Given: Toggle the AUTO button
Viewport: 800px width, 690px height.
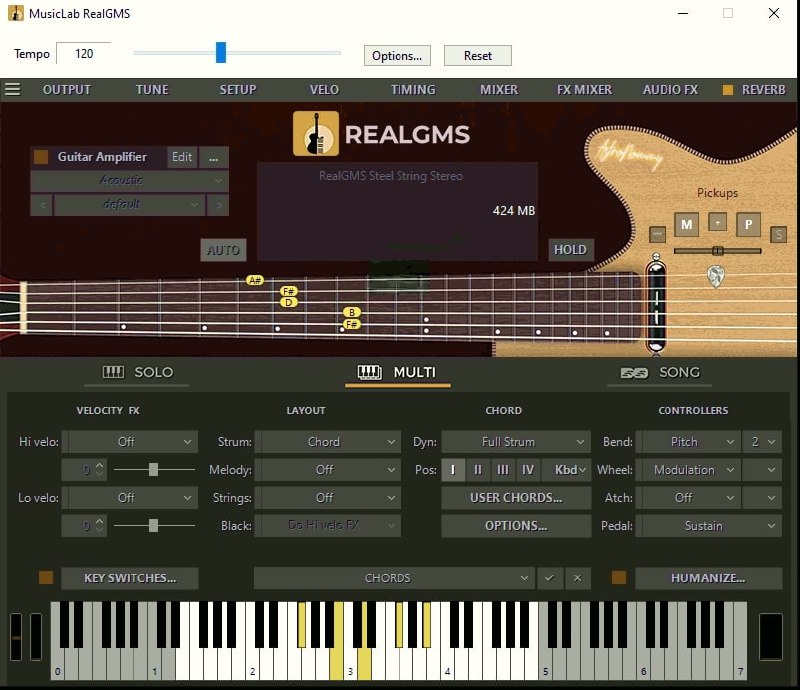Looking at the screenshot, I should pos(223,250).
